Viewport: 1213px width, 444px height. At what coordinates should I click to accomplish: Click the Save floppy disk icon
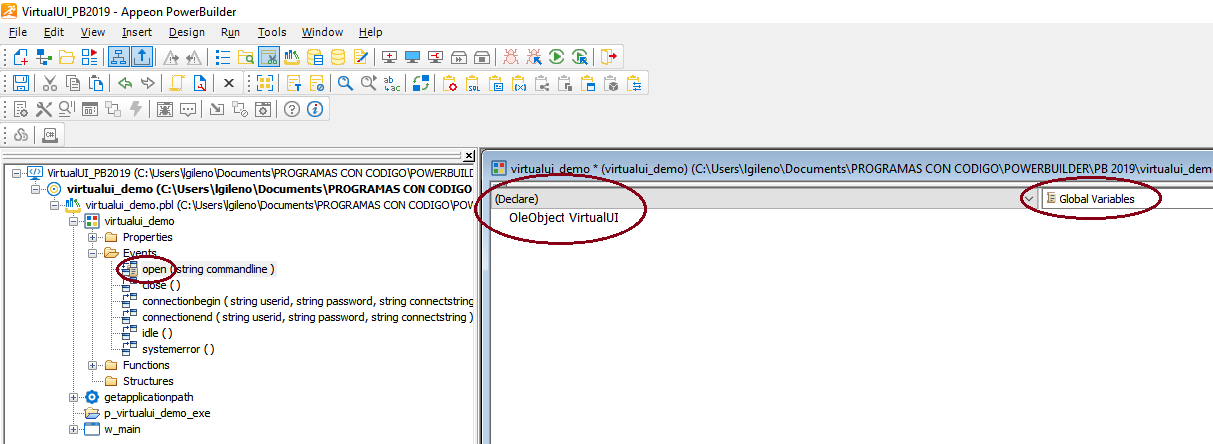[21, 83]
